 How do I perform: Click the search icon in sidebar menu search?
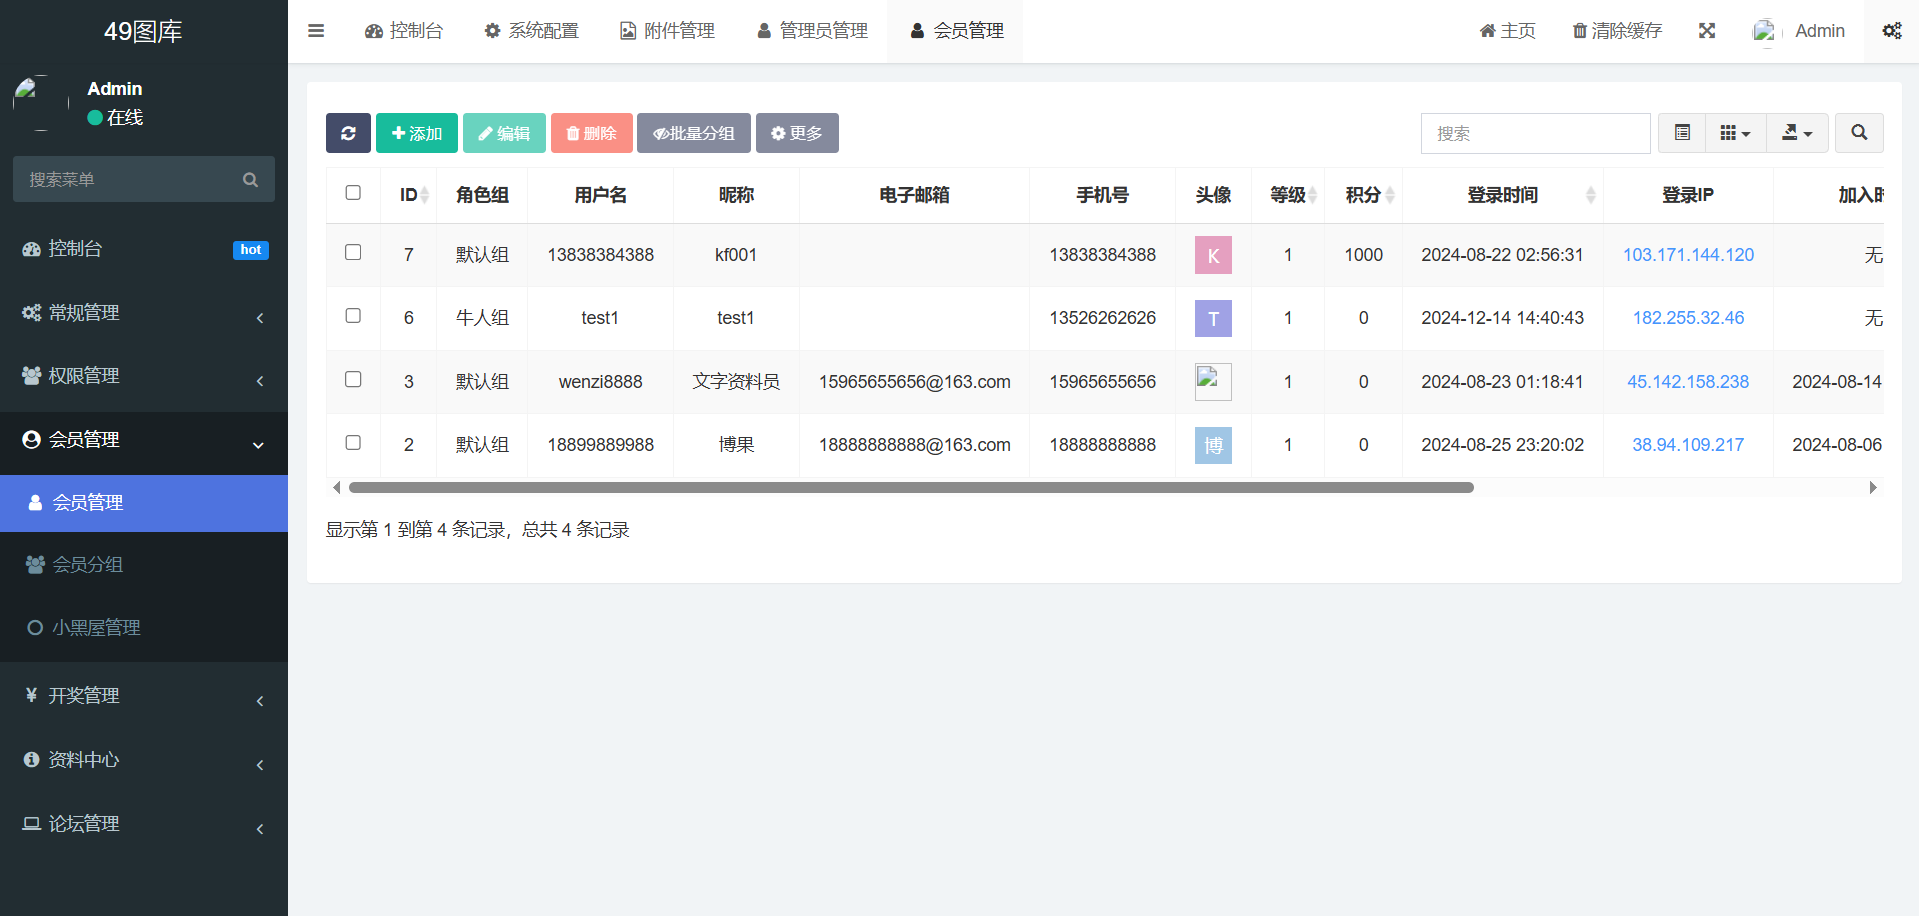pos(250,180)
